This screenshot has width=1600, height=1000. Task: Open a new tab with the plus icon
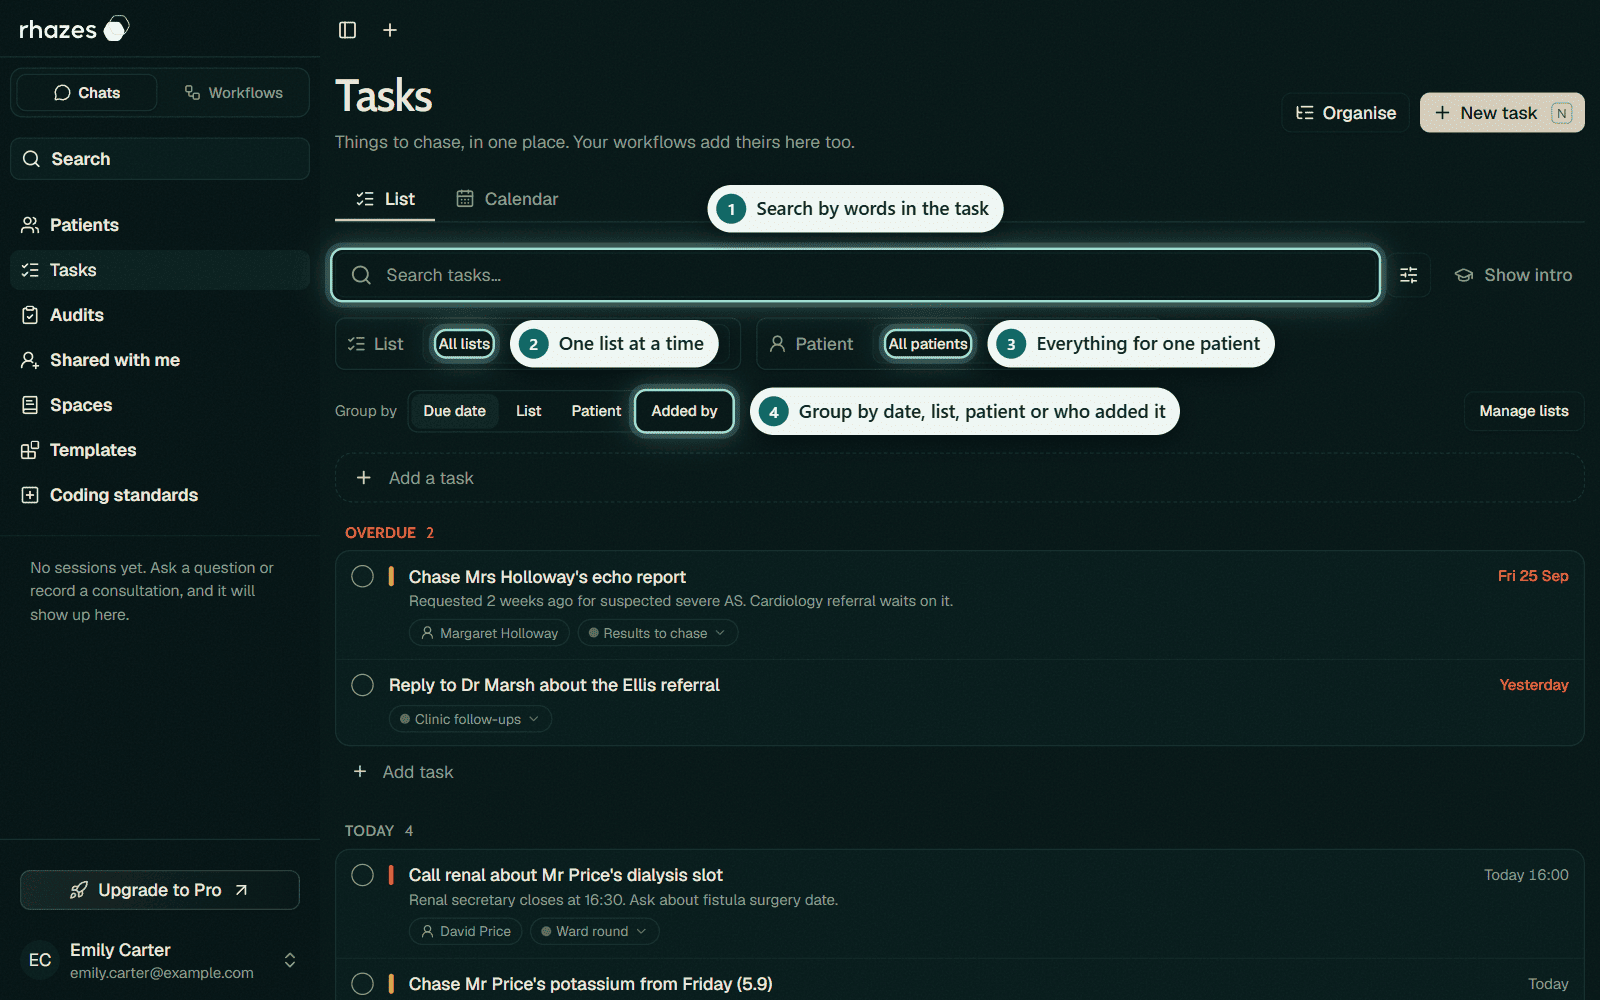coord(390,30)
